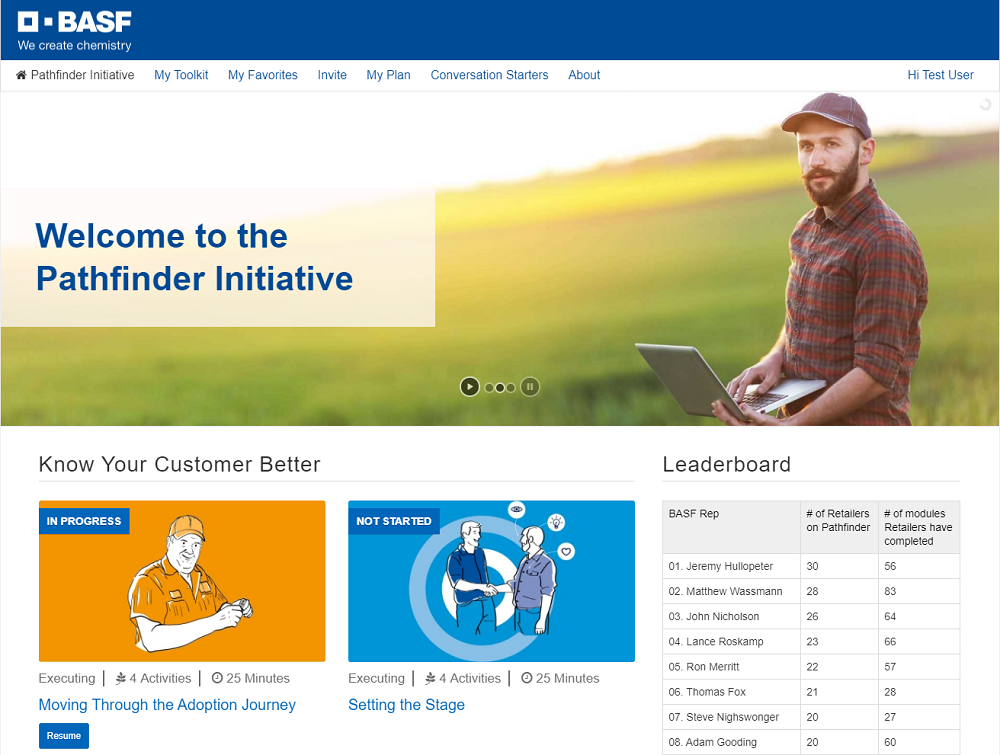Click the home icon beside Pathfinder Initiative
The image size is (1000, 755).
click(x=21, y=75)
